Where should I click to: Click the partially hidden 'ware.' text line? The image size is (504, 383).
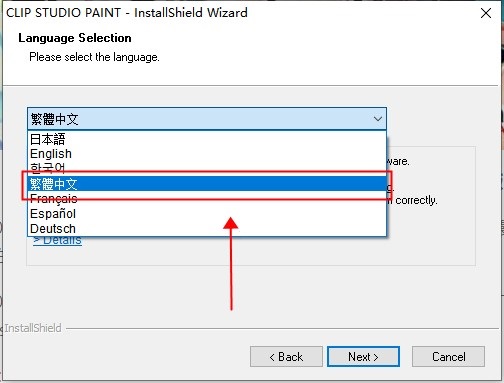click(x=398, y=162)
